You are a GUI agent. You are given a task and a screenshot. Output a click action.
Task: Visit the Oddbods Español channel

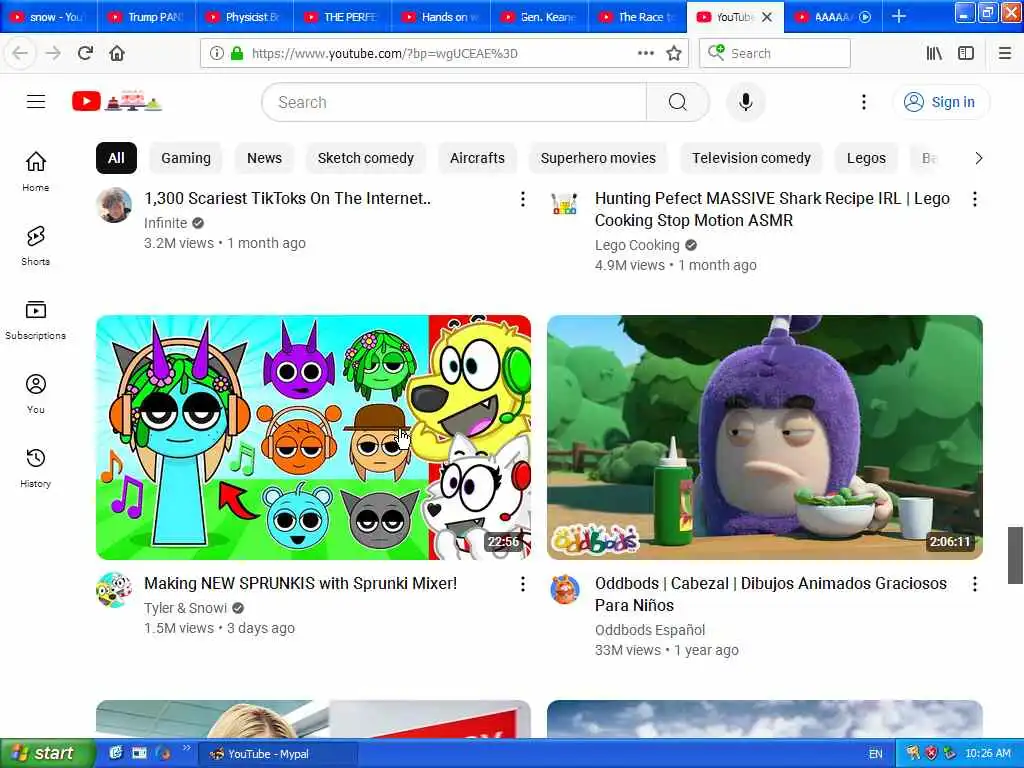coord(650,630)
